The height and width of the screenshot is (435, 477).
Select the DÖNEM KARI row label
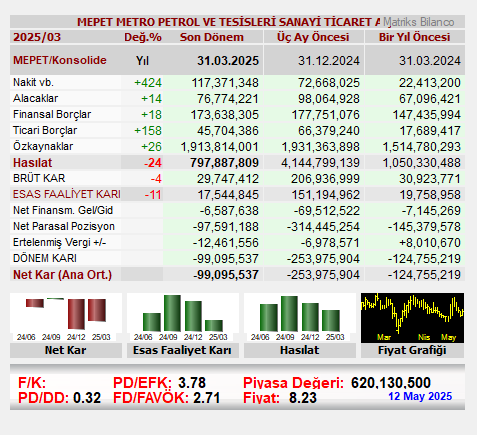tap(45, 258)
